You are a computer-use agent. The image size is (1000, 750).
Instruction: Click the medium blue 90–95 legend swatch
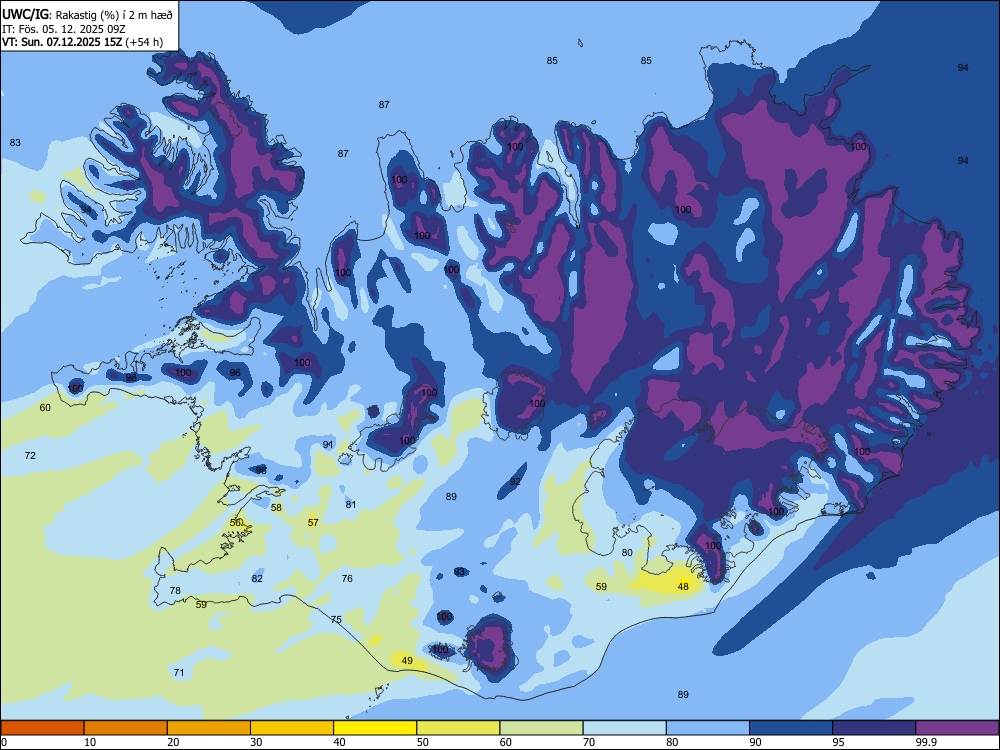(x=791, y=728)
